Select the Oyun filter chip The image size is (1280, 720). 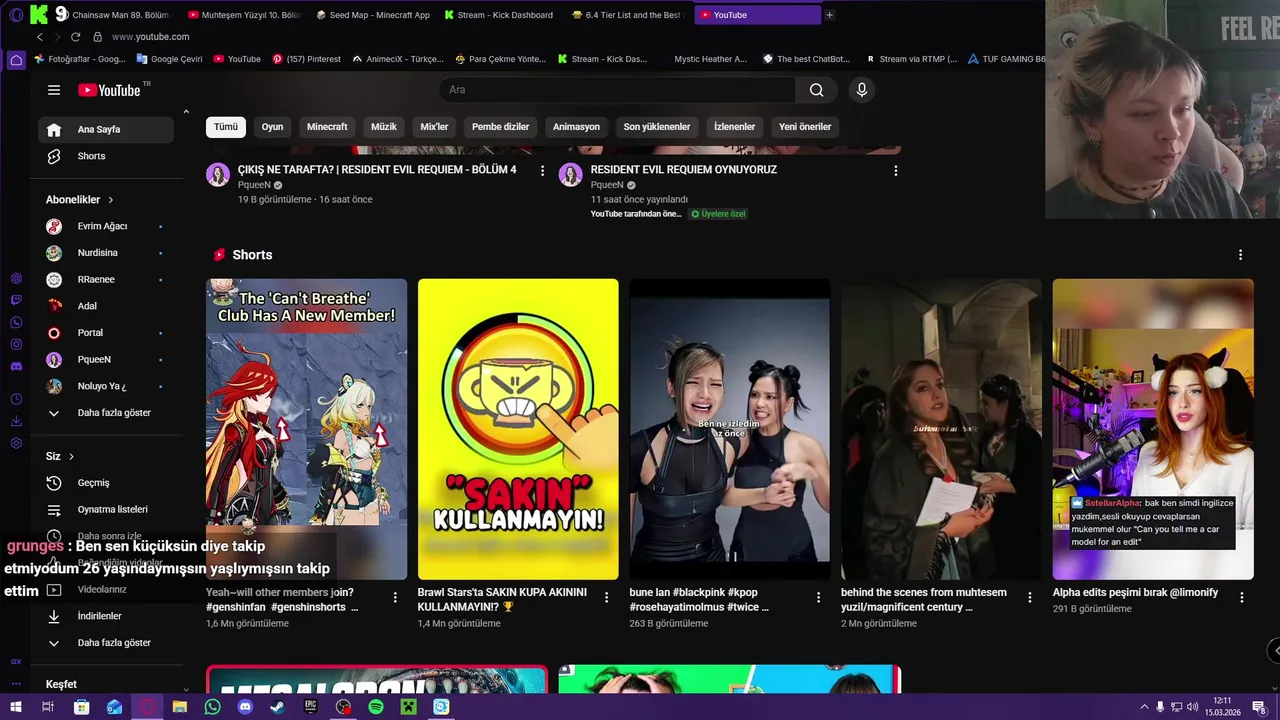tap(272, 127)
